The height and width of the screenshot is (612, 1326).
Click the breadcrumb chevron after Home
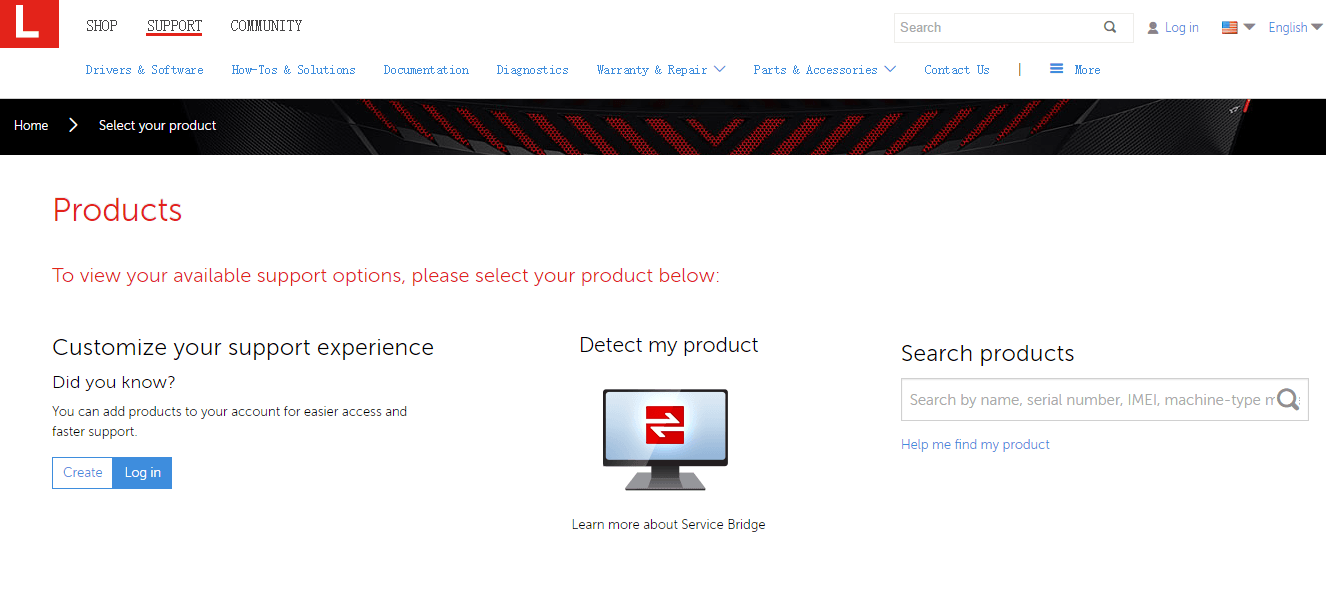(73, 125)
